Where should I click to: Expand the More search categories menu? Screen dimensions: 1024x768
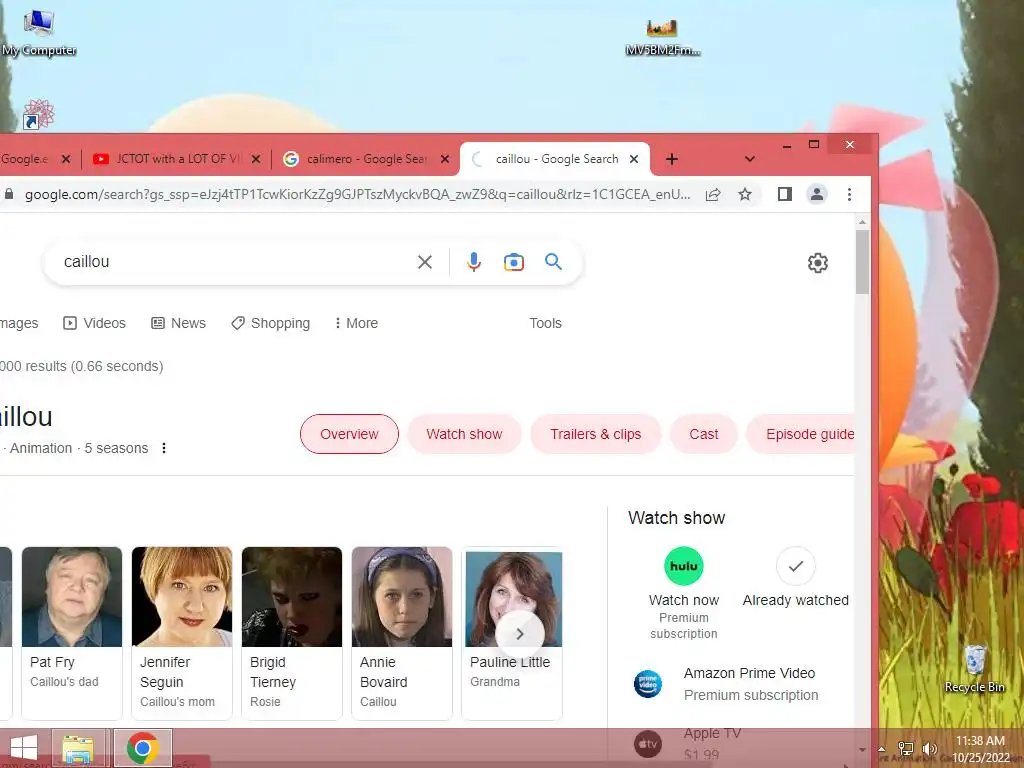[x=356, y=323]
